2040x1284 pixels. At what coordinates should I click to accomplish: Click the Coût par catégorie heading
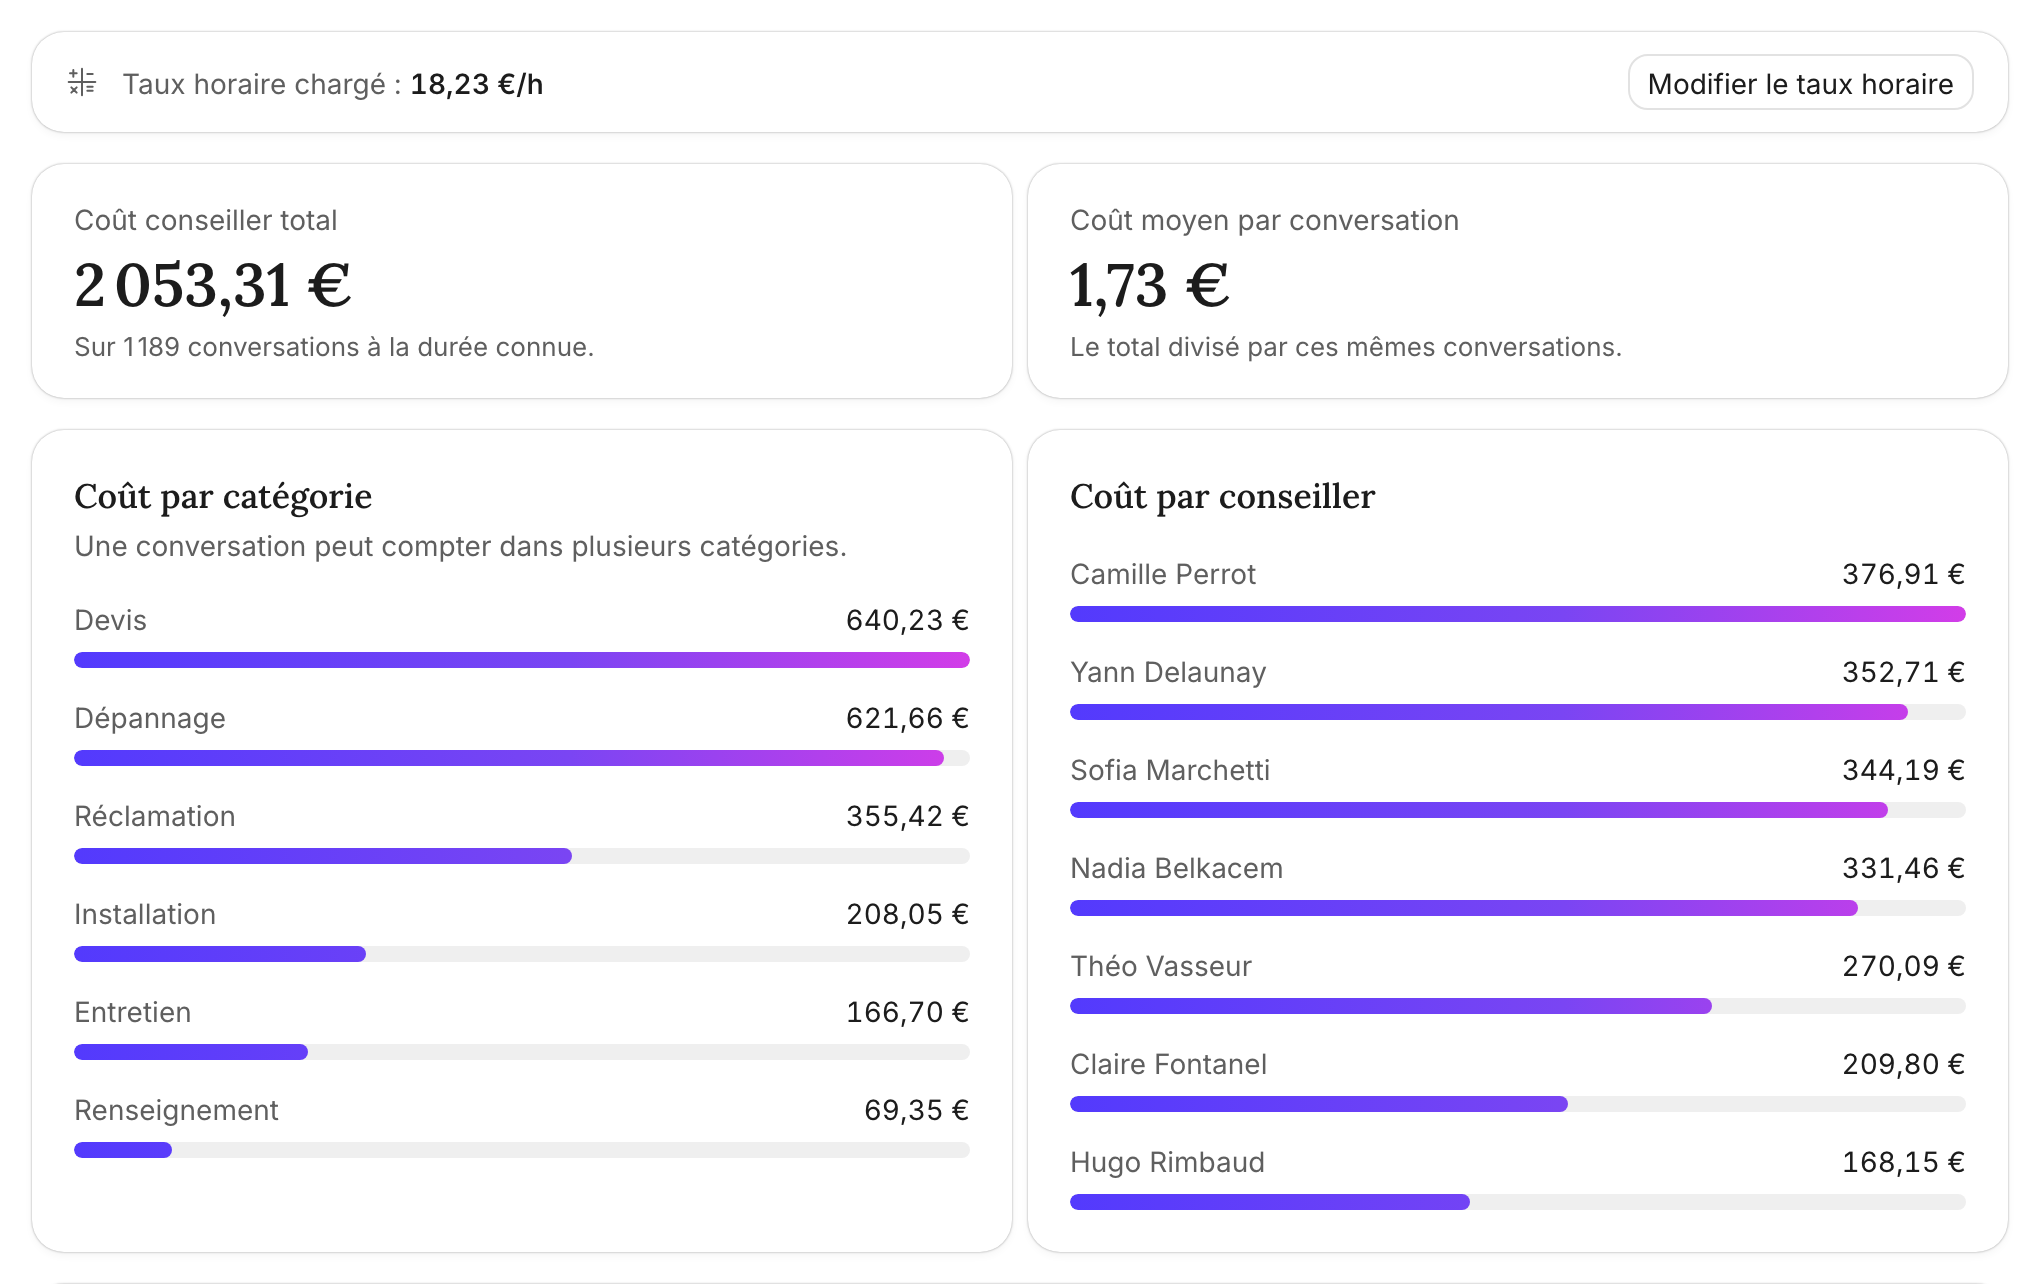pos(223,496)
